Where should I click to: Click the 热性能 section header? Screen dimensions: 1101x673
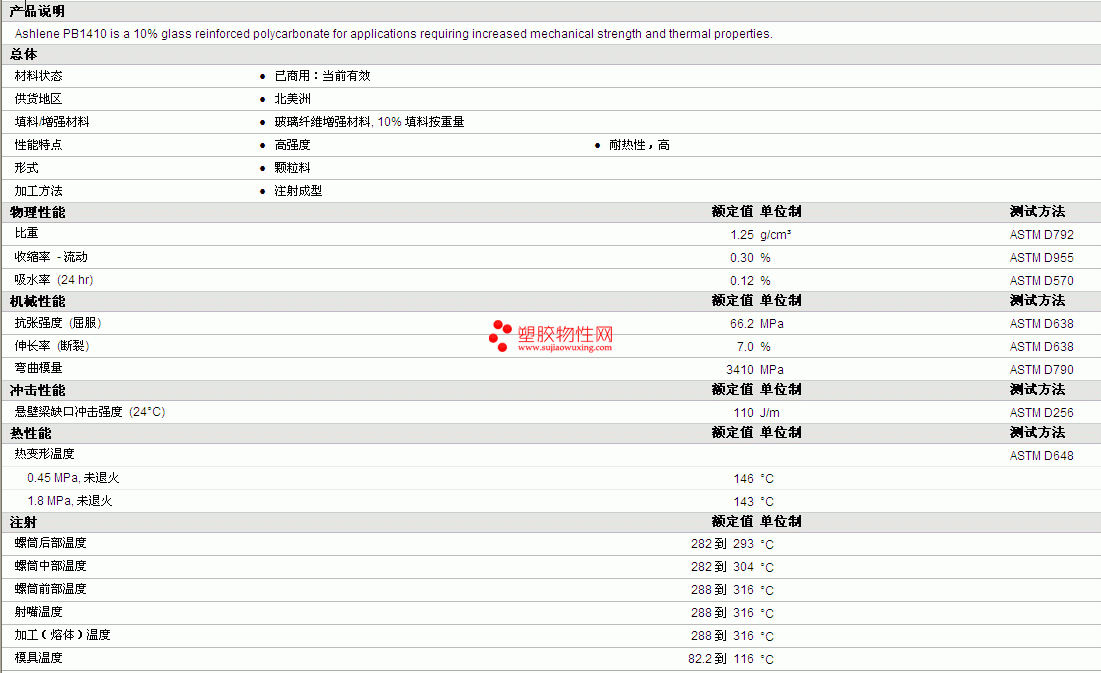pyautogui.click(x=30, y=433)
